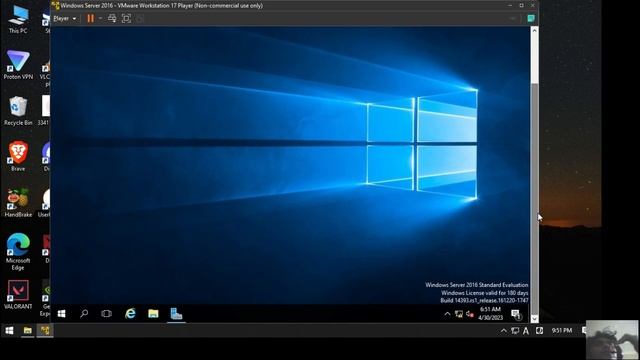Viewport: 640px width, 360px height.
Task: Select the Microsoft Edge desktop shortcut
Action: 18,252
